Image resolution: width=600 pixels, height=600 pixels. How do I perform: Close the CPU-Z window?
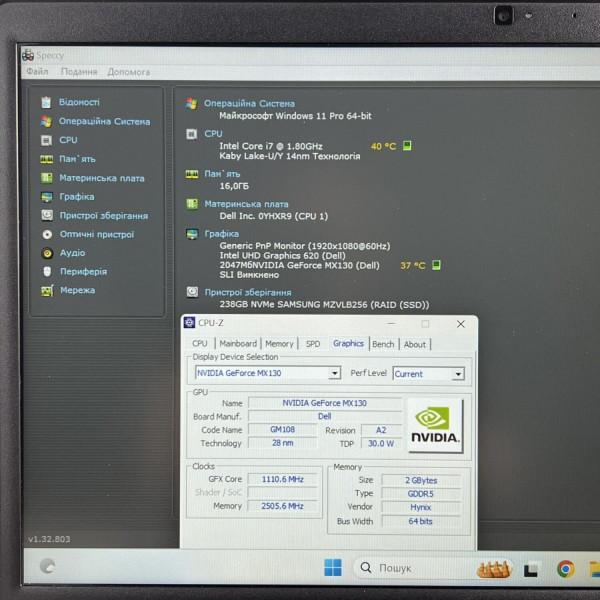(x=461, y=324)
